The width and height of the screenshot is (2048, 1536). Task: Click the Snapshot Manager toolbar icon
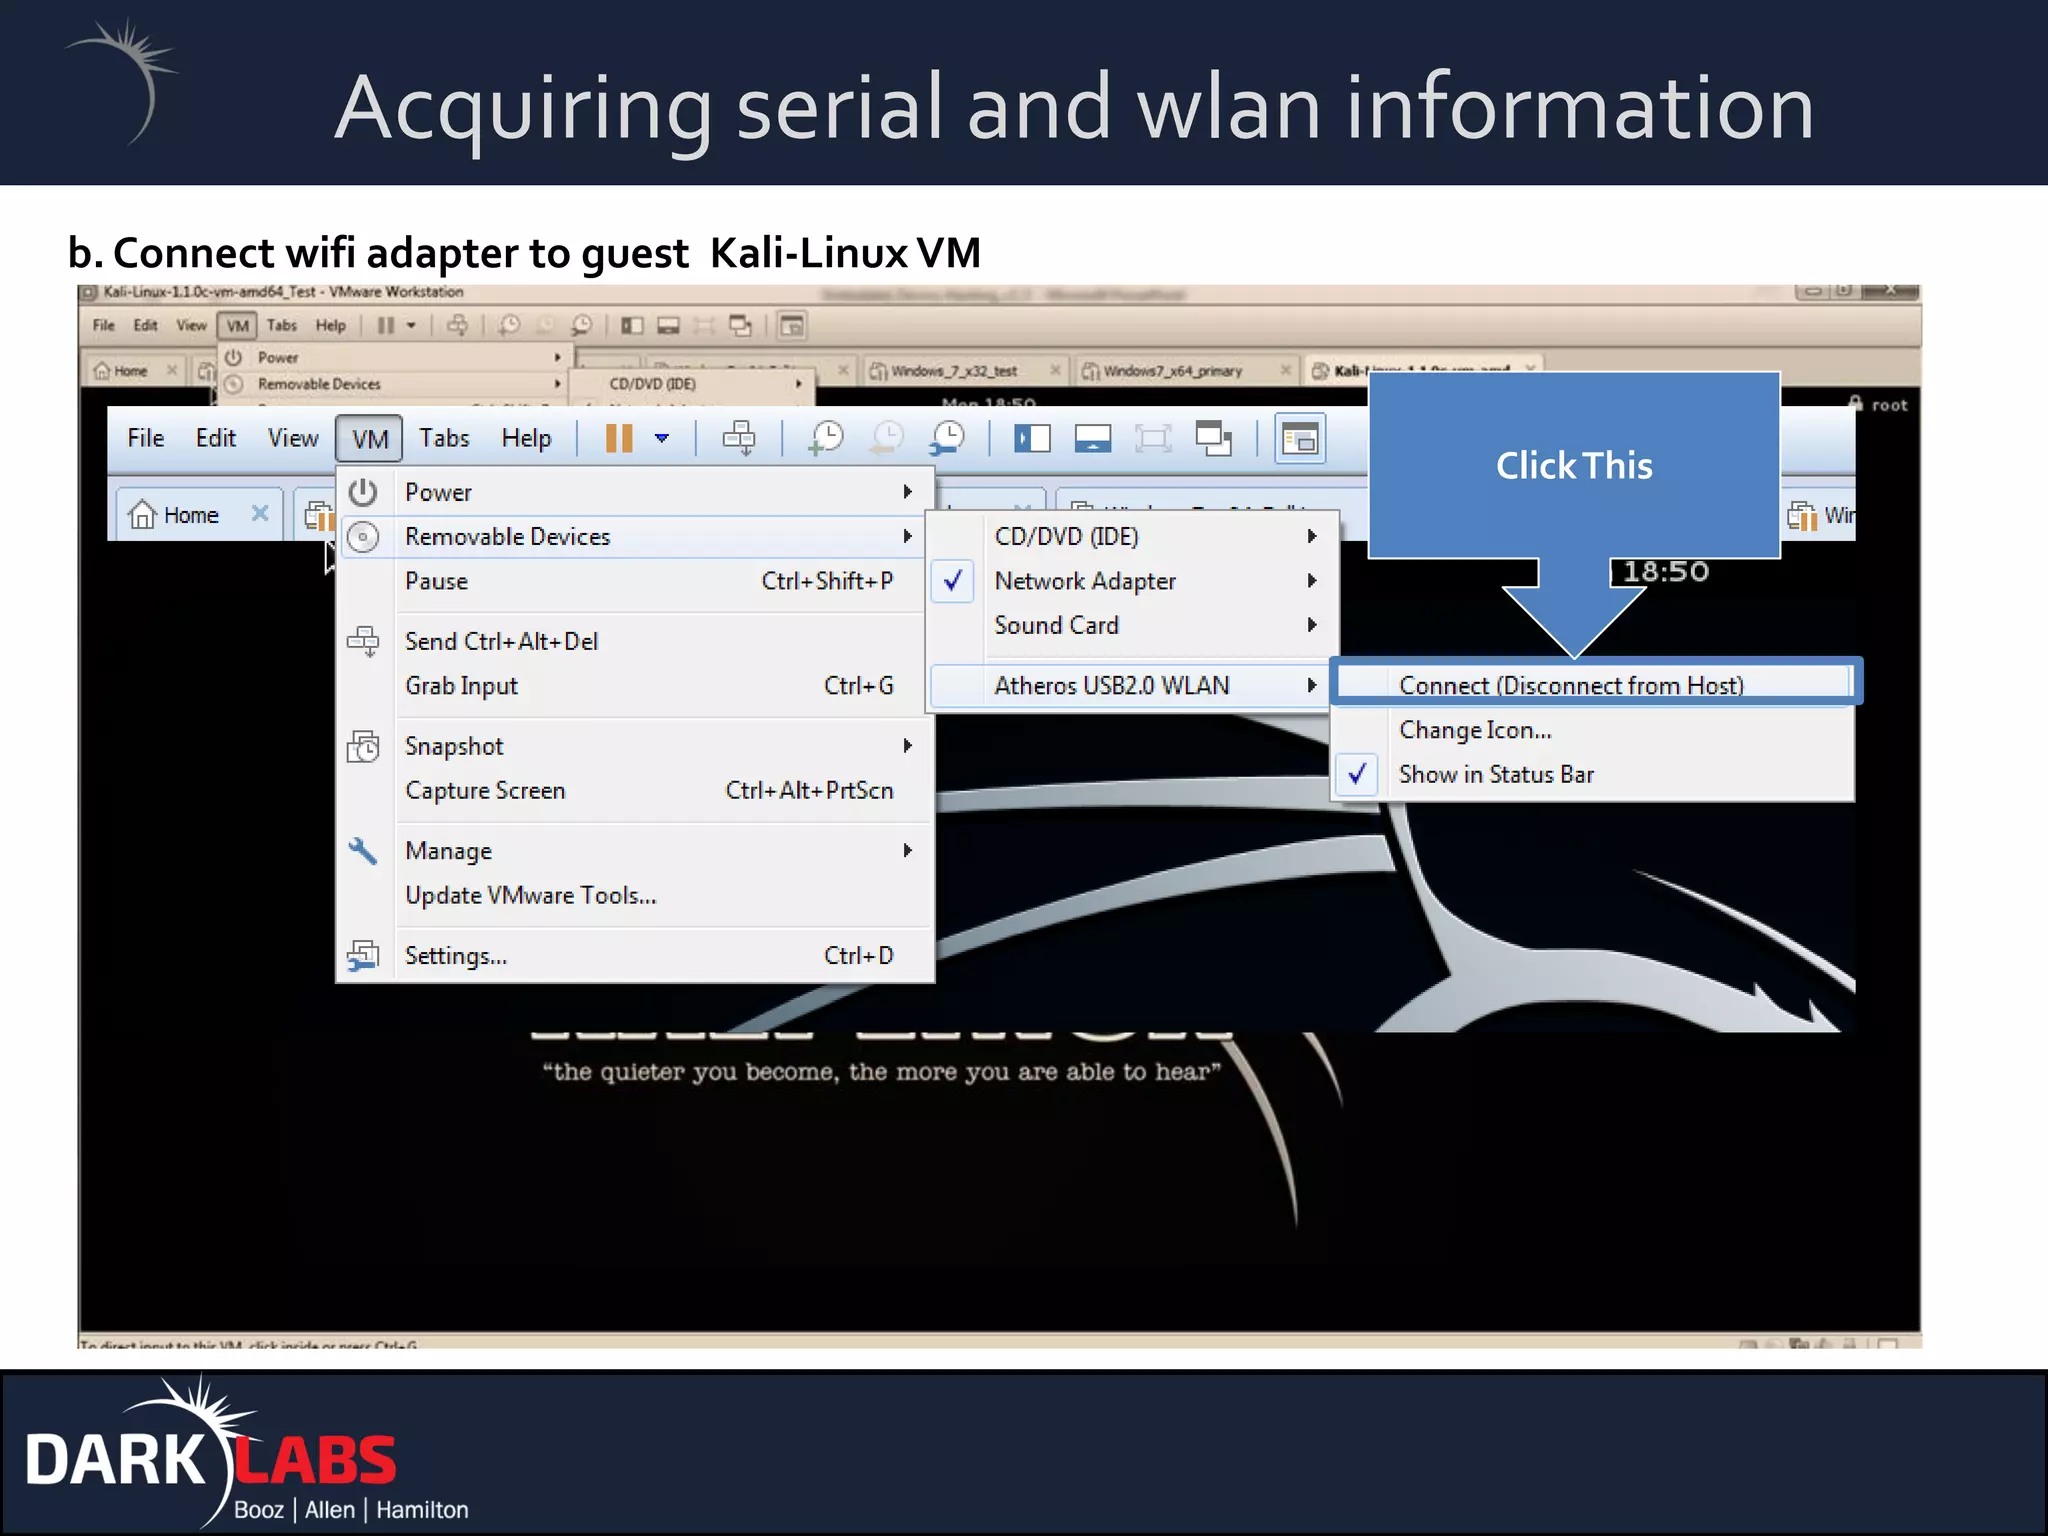[x=946, y=438]
